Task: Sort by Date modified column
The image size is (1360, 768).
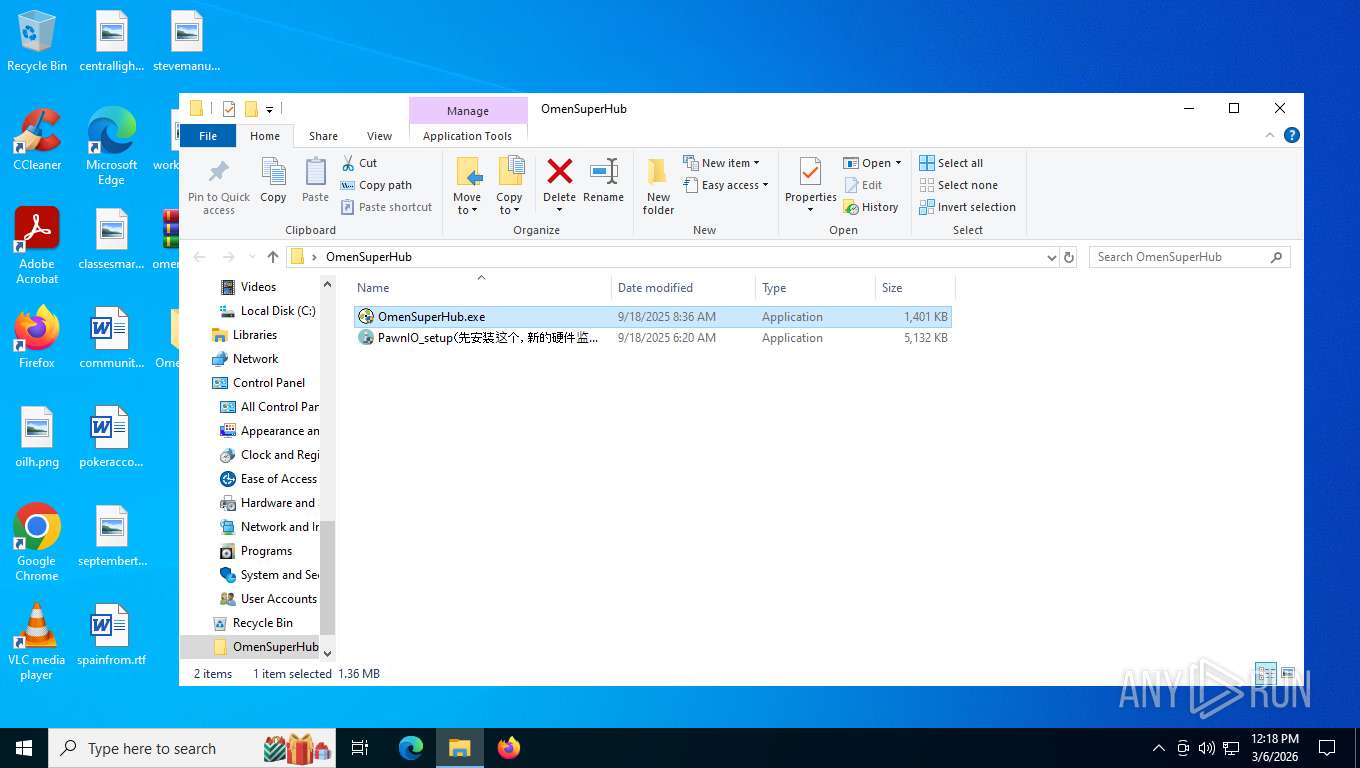Action: point(683,288)
